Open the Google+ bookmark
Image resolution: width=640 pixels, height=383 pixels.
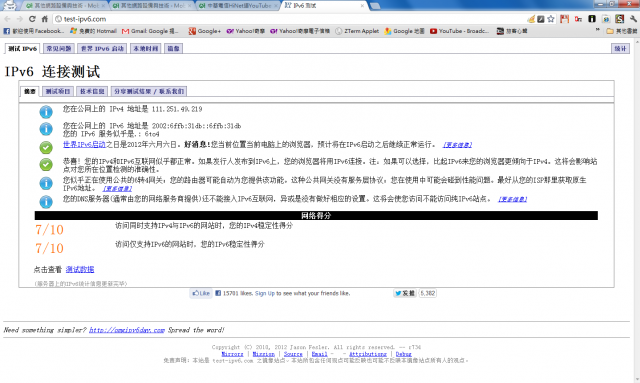(204, 31)
